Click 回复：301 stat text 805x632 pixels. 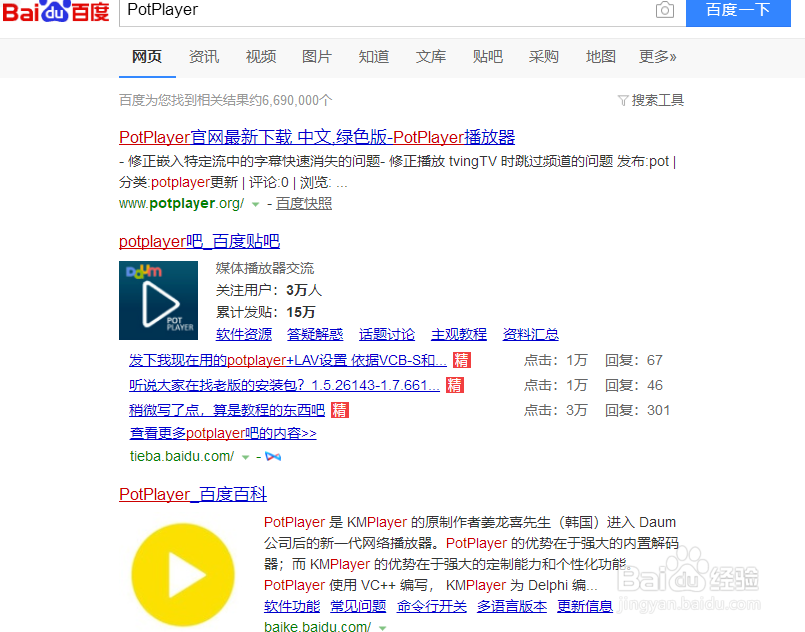tap(637, 410)
